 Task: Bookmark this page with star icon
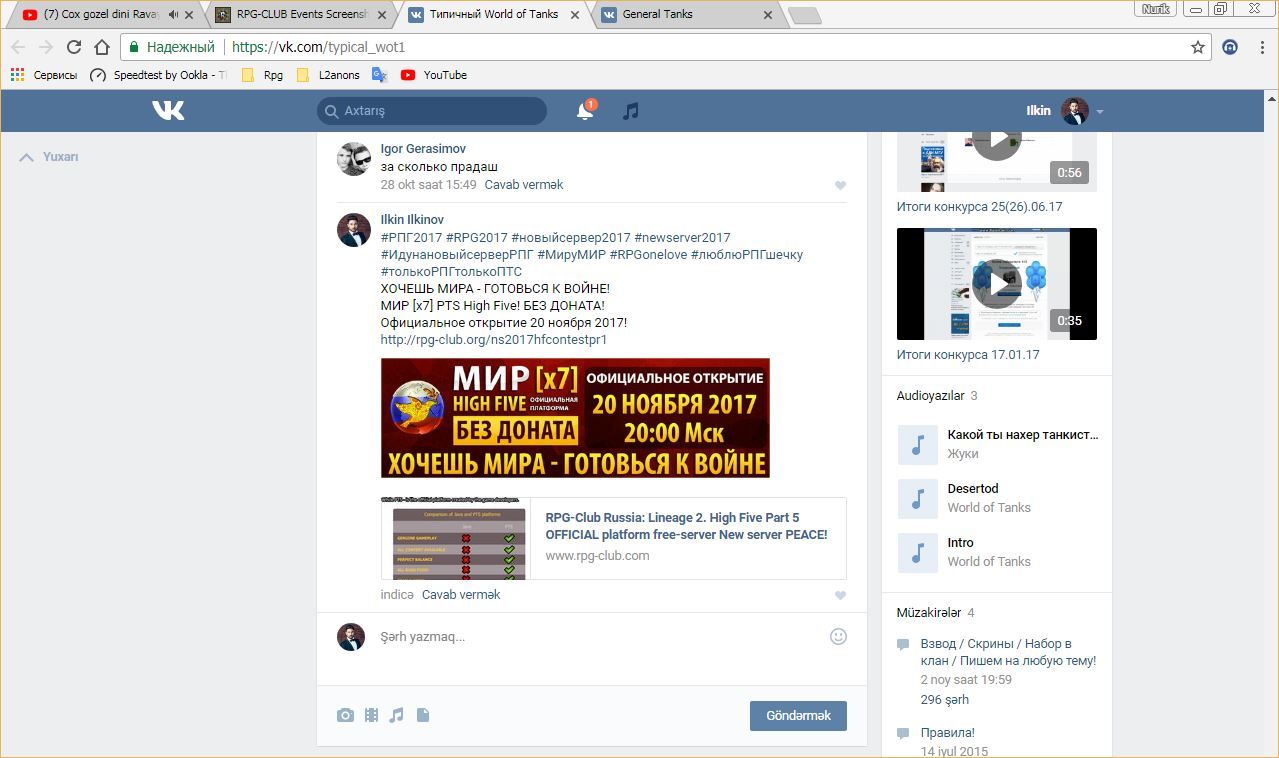(x=1197, y=47)
